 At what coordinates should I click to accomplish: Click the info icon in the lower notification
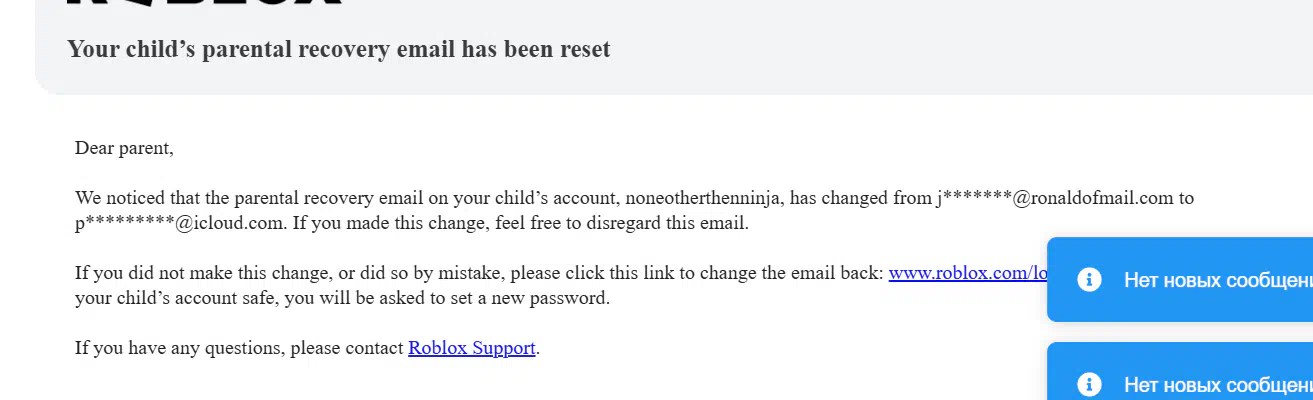point(1089,384)
